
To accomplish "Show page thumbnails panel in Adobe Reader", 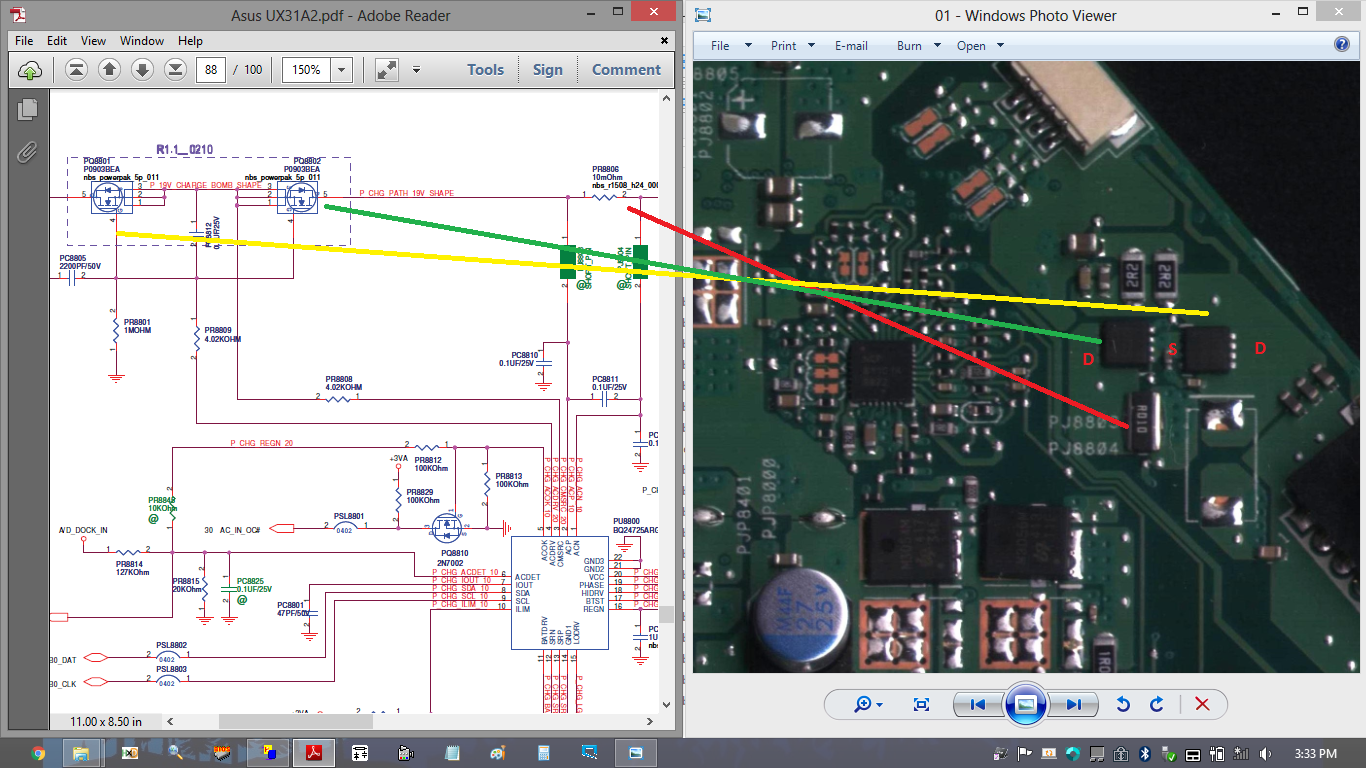I will tap(28, 109).
